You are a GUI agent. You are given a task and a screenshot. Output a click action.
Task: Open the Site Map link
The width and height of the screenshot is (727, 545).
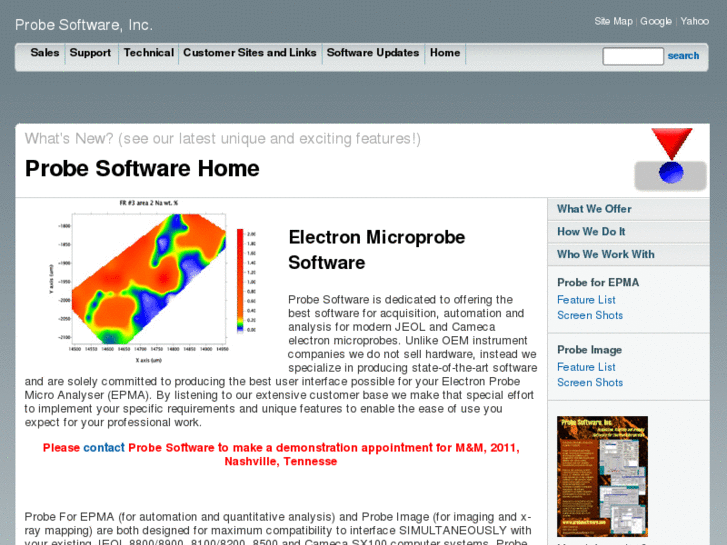[x=613, y=21]
